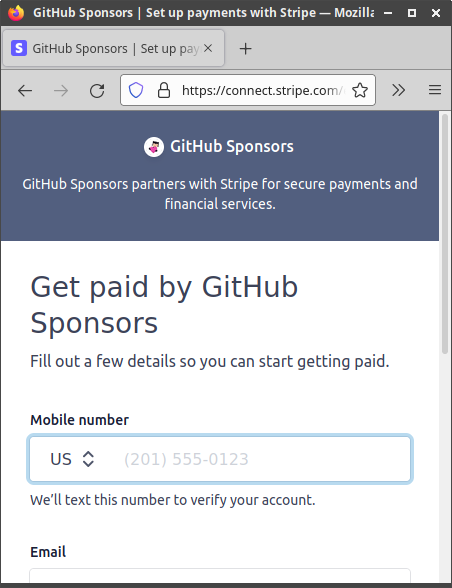Click the Stripe favicon on the tab
This screenshot has height=588, width=452.
click(x=19, y=48)
